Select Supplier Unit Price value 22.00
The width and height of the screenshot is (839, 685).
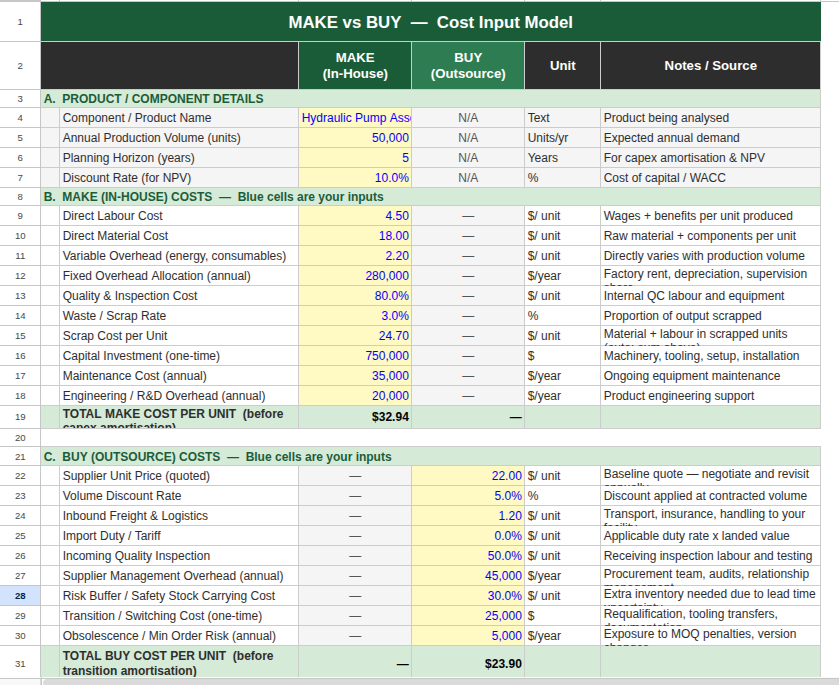[468, 476]
